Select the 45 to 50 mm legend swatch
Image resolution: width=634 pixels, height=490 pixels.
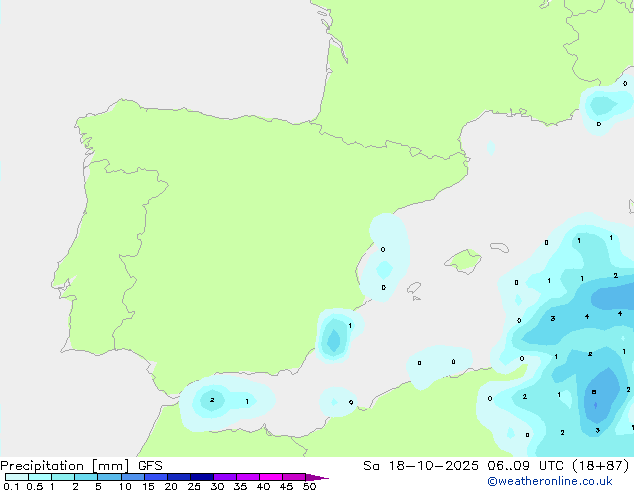[294, 477]
